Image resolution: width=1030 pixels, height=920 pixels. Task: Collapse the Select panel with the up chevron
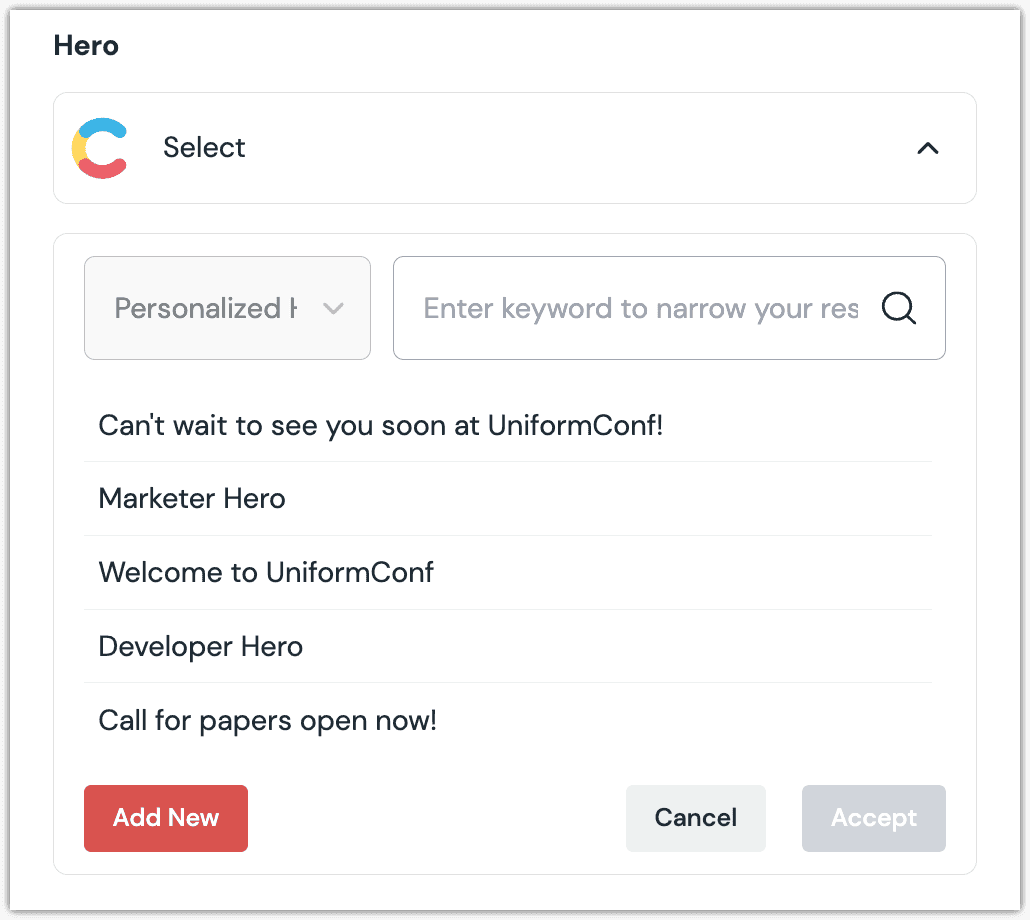(928, 148)
